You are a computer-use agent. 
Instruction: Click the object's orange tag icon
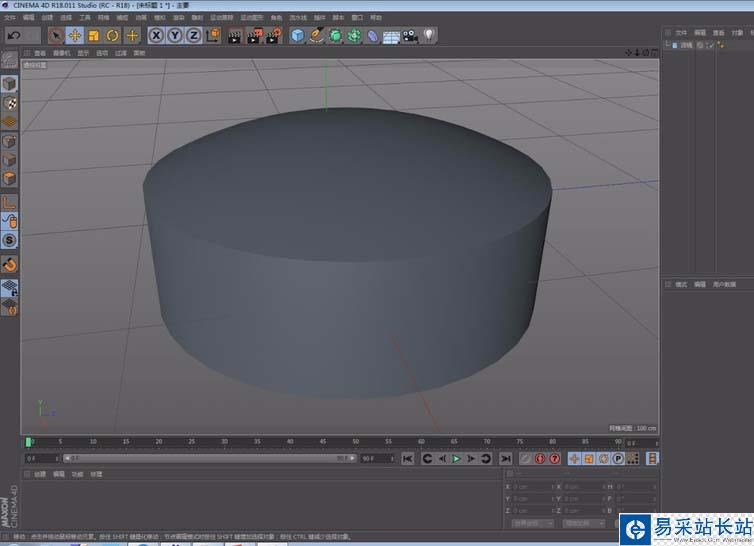(x=721, y=45)
